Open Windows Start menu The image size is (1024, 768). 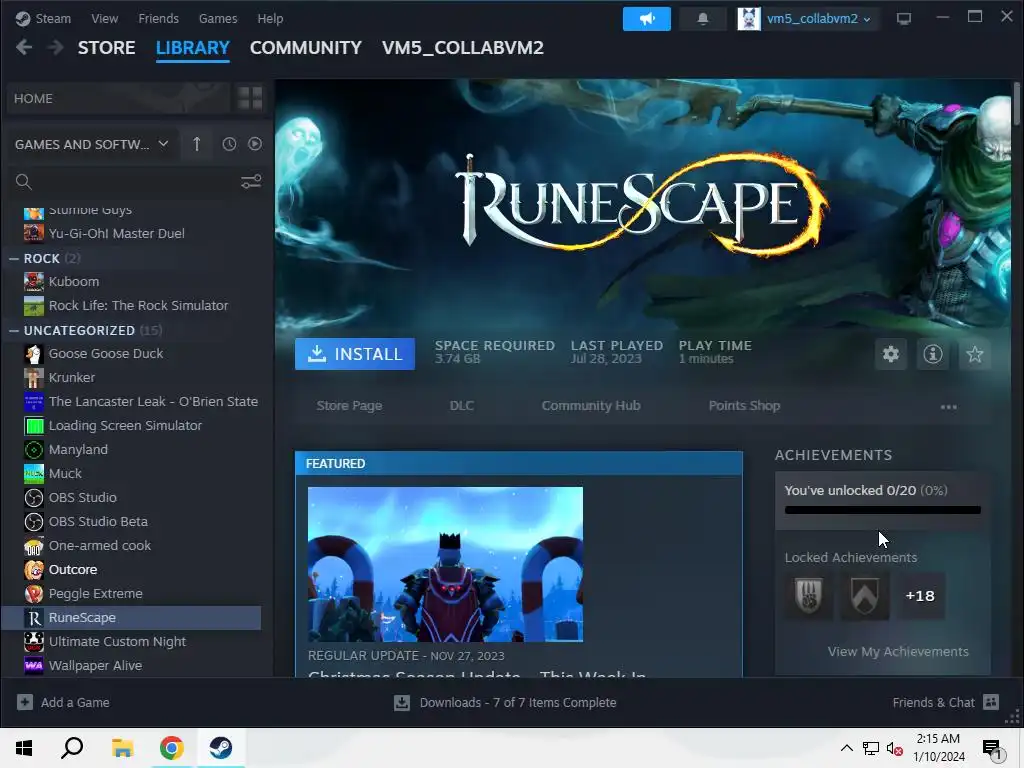click(24, 748)
